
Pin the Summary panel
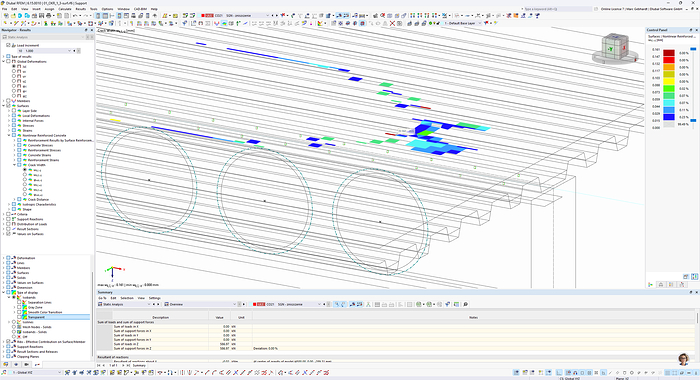pos(691,292)
